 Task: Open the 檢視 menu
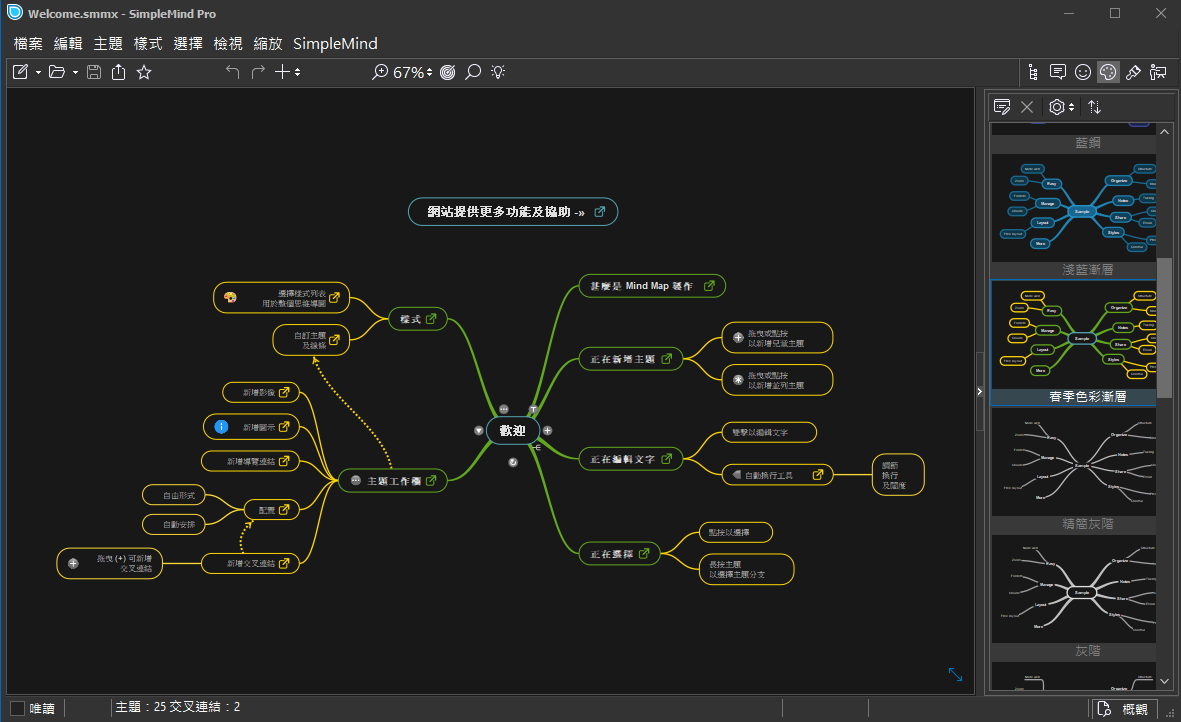point(227,44)
